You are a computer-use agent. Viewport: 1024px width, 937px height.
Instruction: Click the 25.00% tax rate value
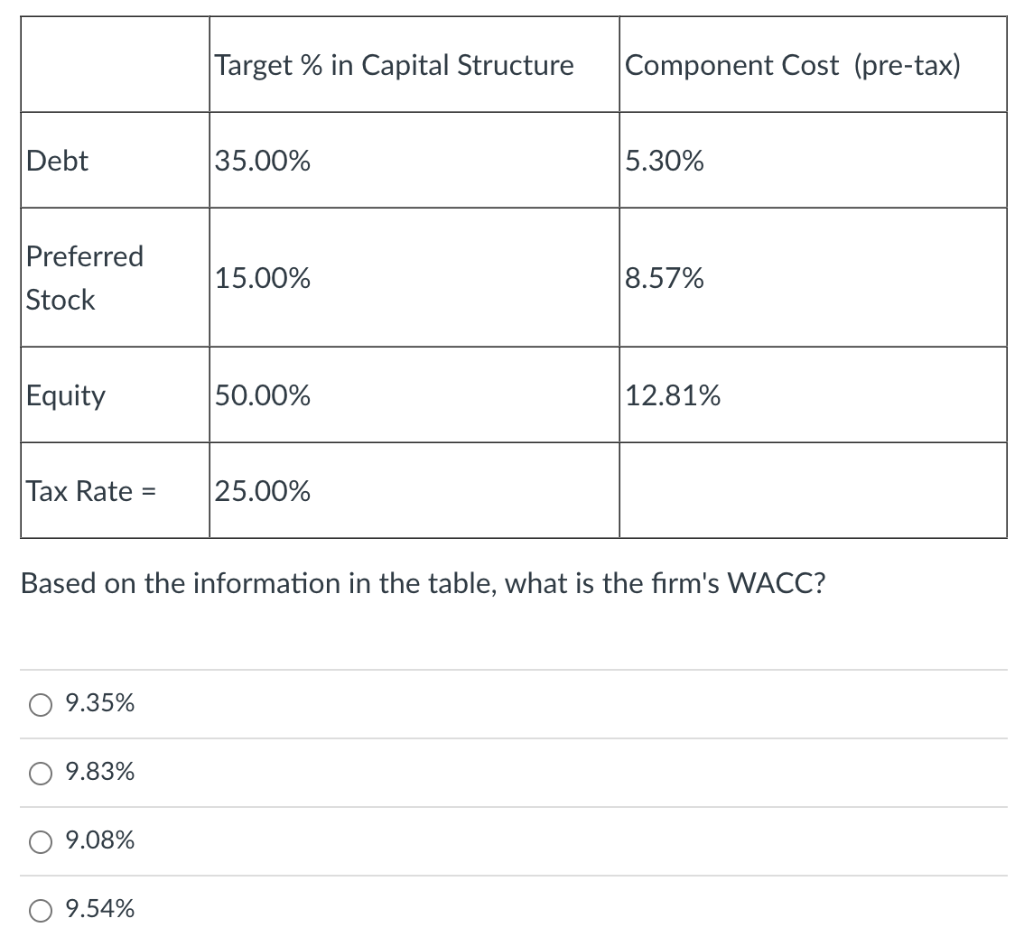(x=262, y=490)
